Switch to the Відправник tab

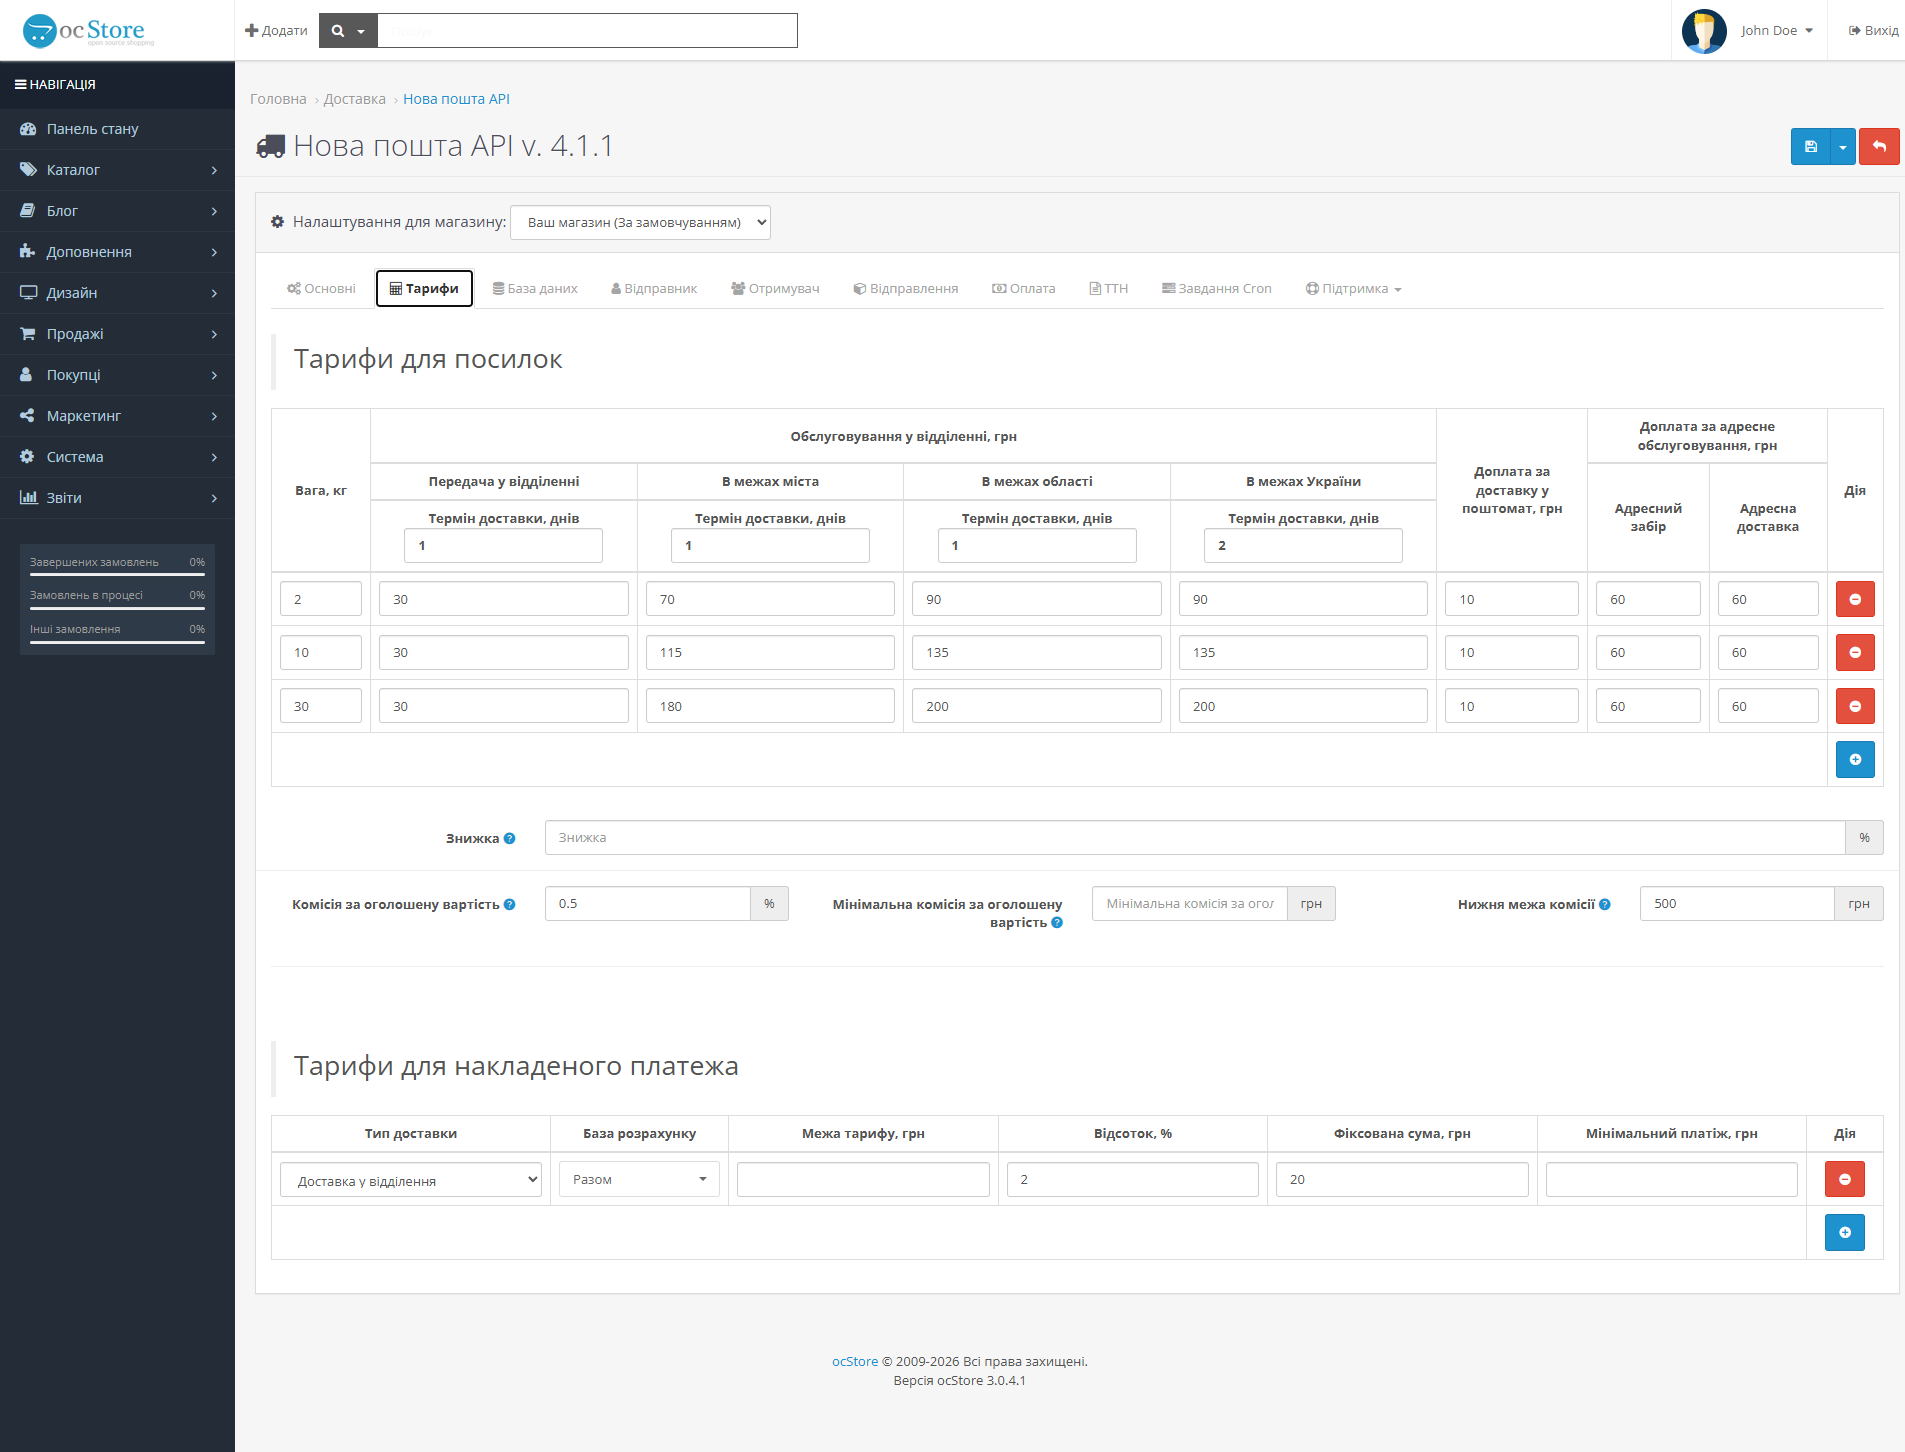(x=654, y=289)
